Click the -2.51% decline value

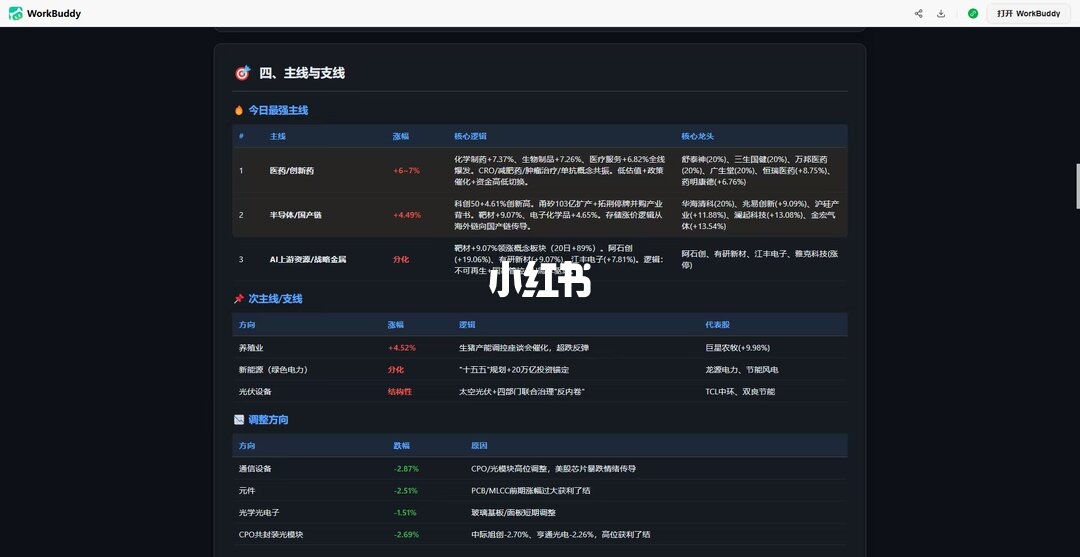[406, 491]
